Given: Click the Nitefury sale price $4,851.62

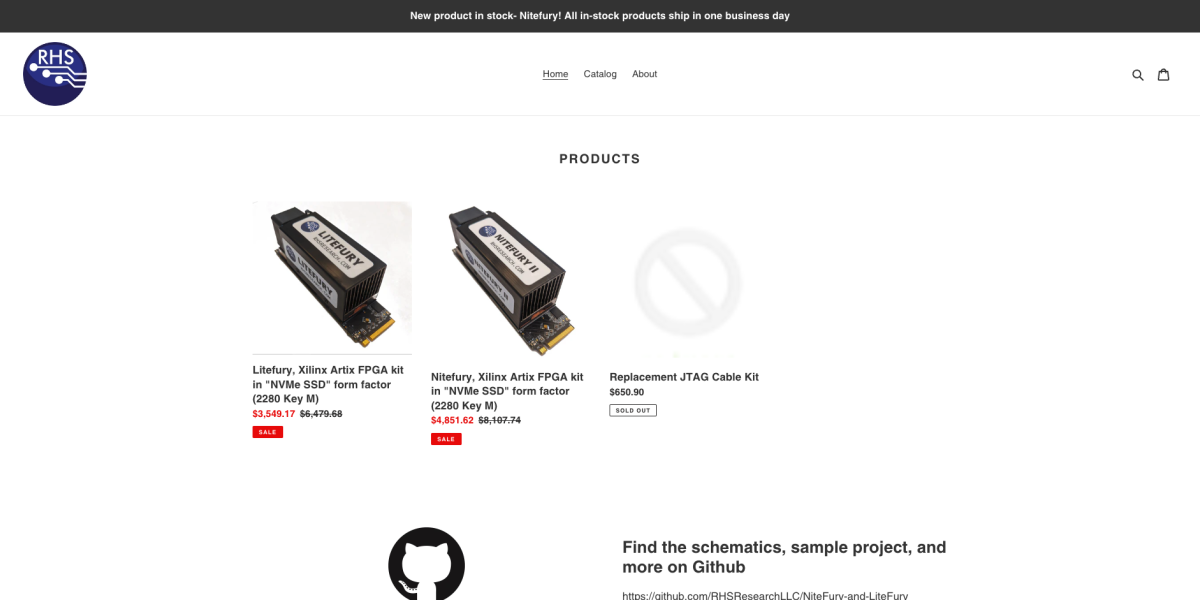Looking at the screenshot, I should click(452, 421).
